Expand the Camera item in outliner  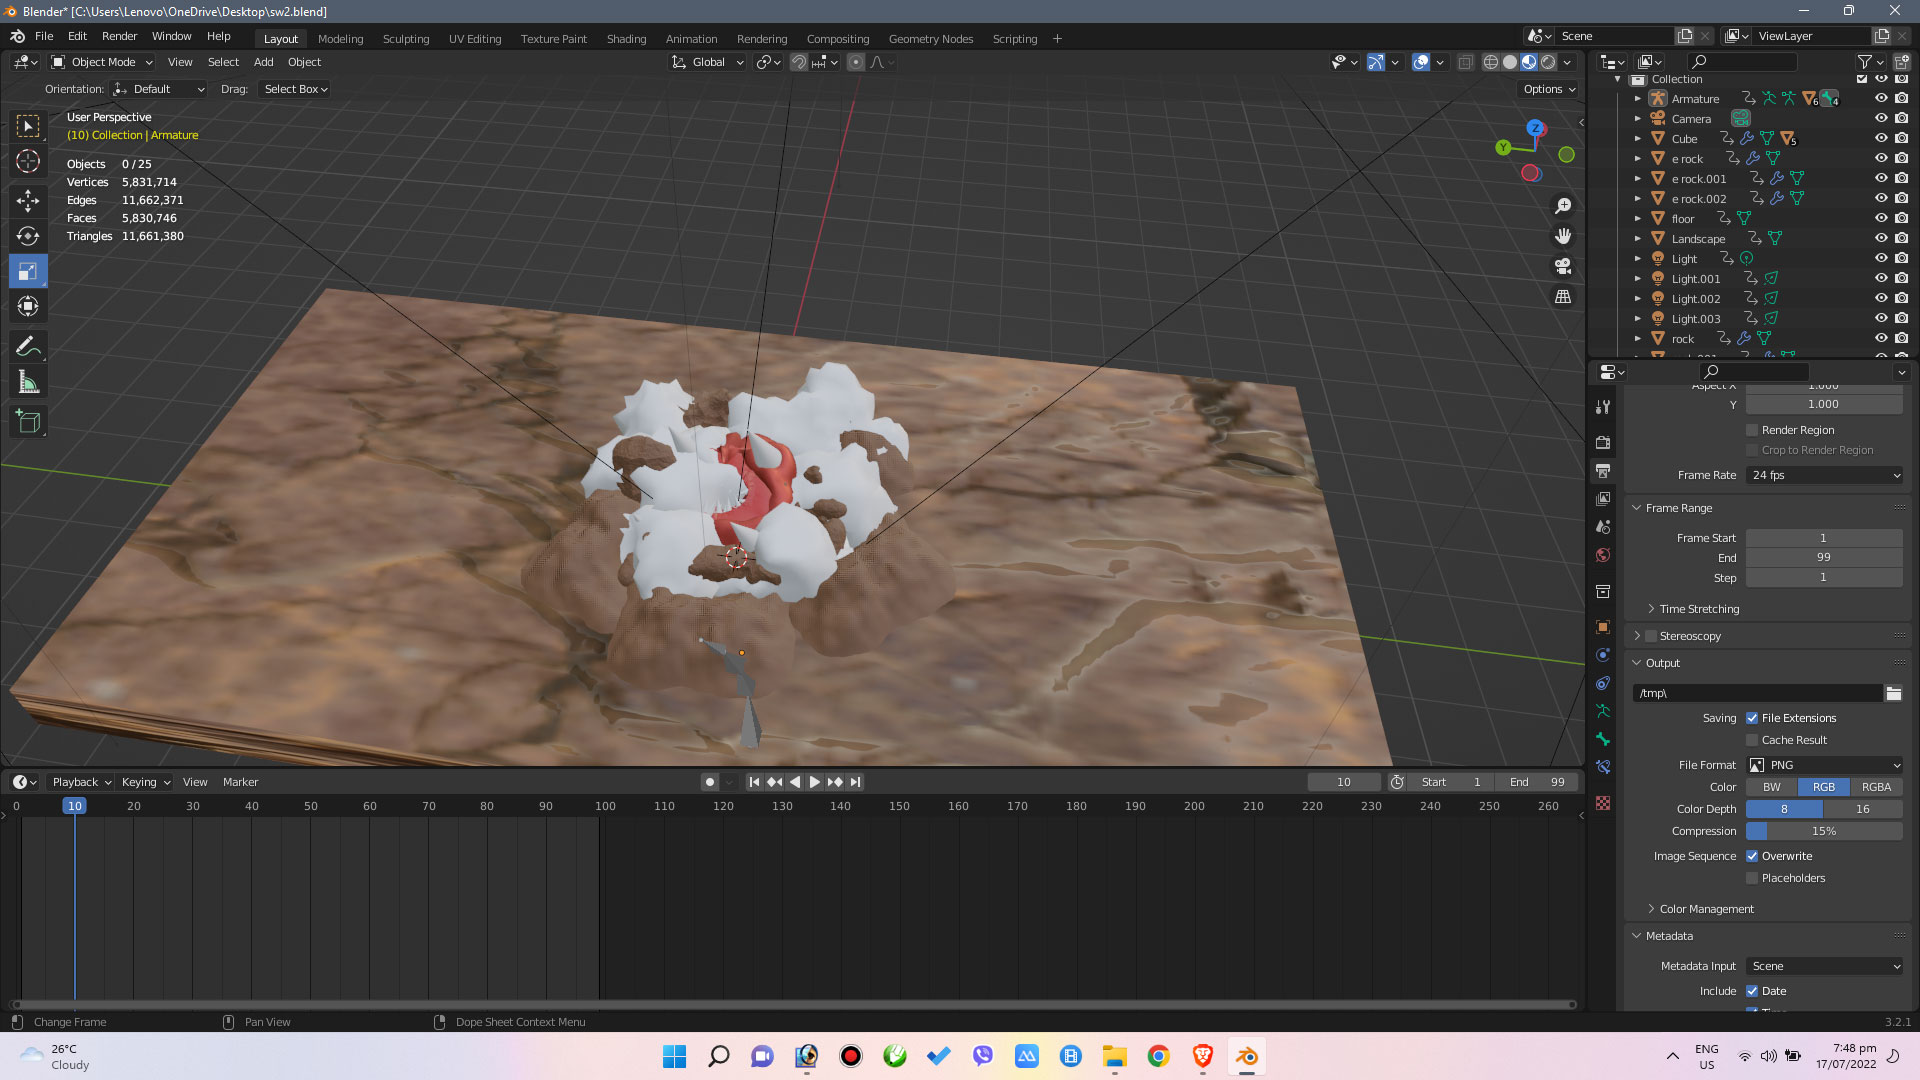(x=1637, y=119)
